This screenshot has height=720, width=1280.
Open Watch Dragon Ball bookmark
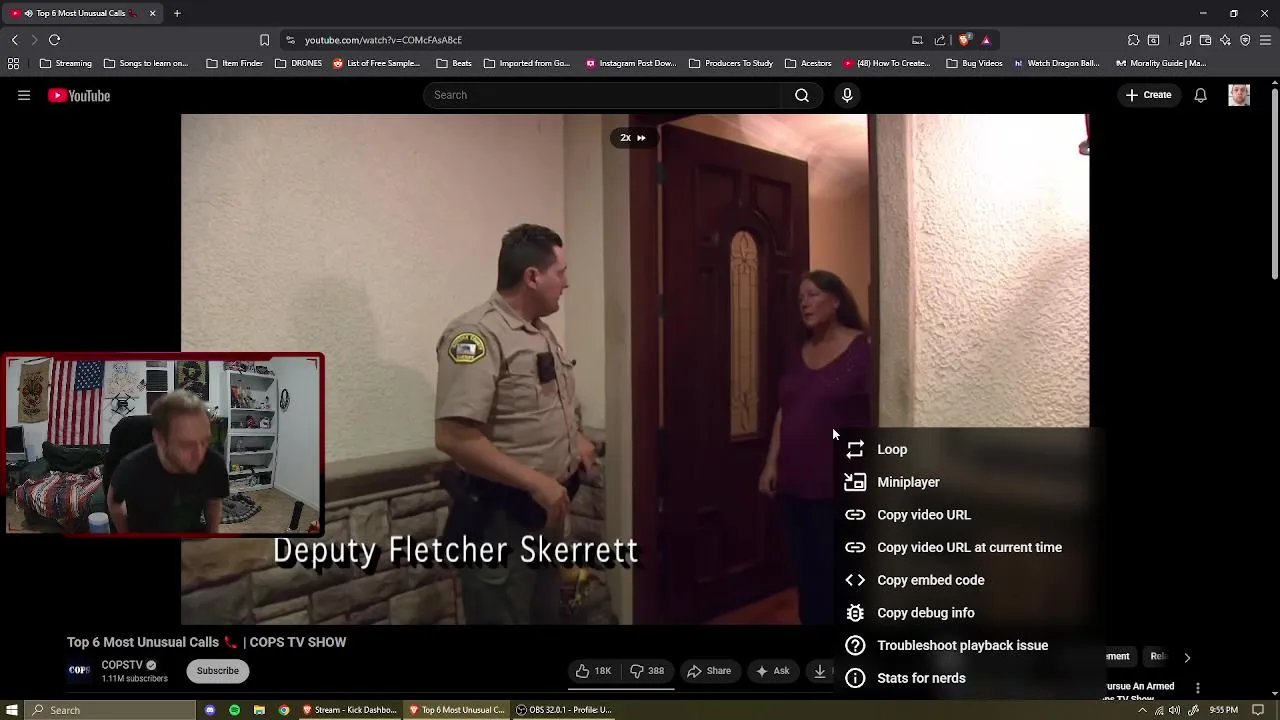[x=1057, y=63]
